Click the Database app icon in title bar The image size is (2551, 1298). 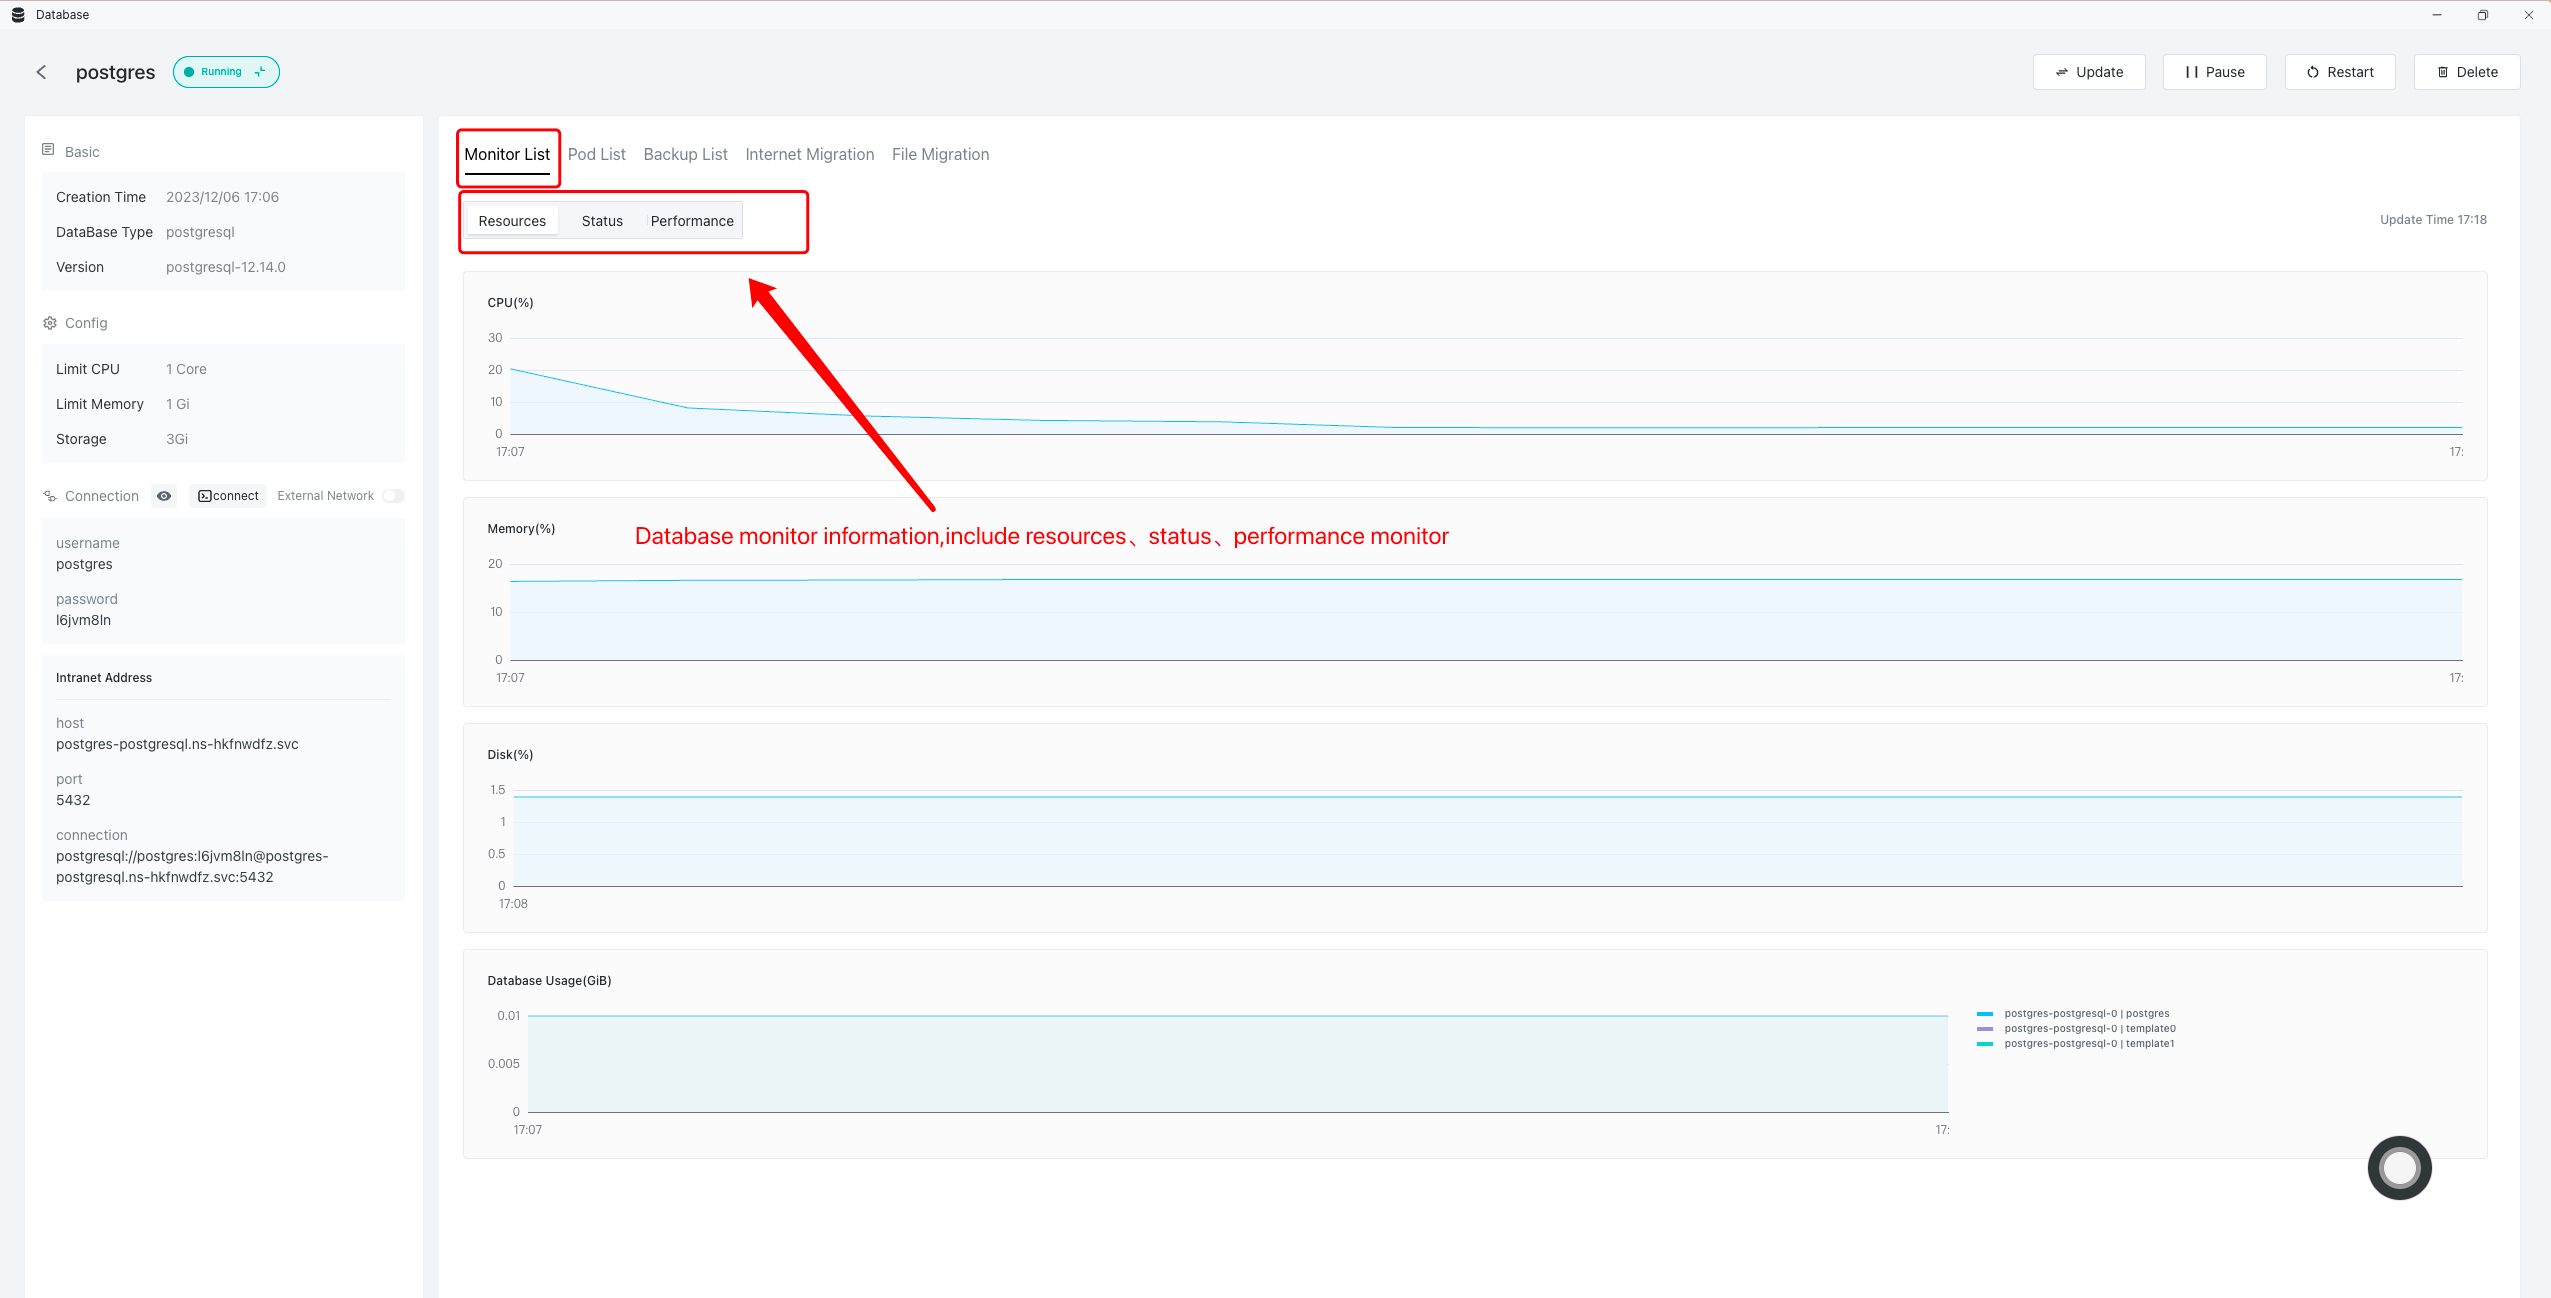pyautogui.click(x=17, y=15)
